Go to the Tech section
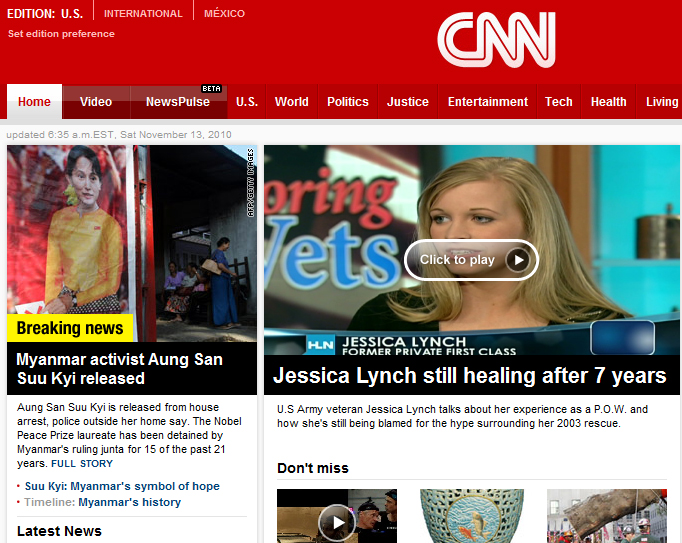Viewport: 682px width, 543px height. coord(559,102)
